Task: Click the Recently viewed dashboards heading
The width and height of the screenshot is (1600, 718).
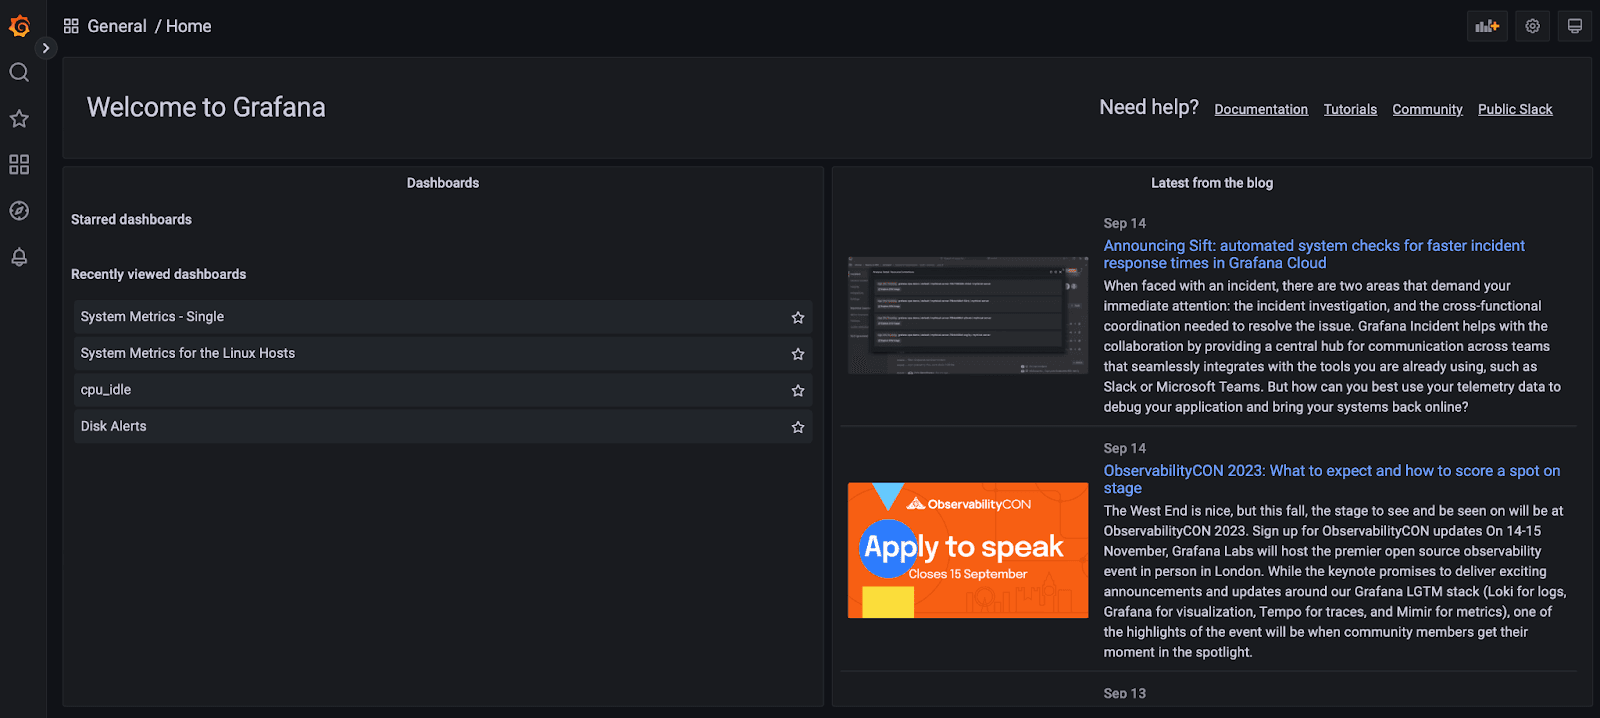Action: 158,274
